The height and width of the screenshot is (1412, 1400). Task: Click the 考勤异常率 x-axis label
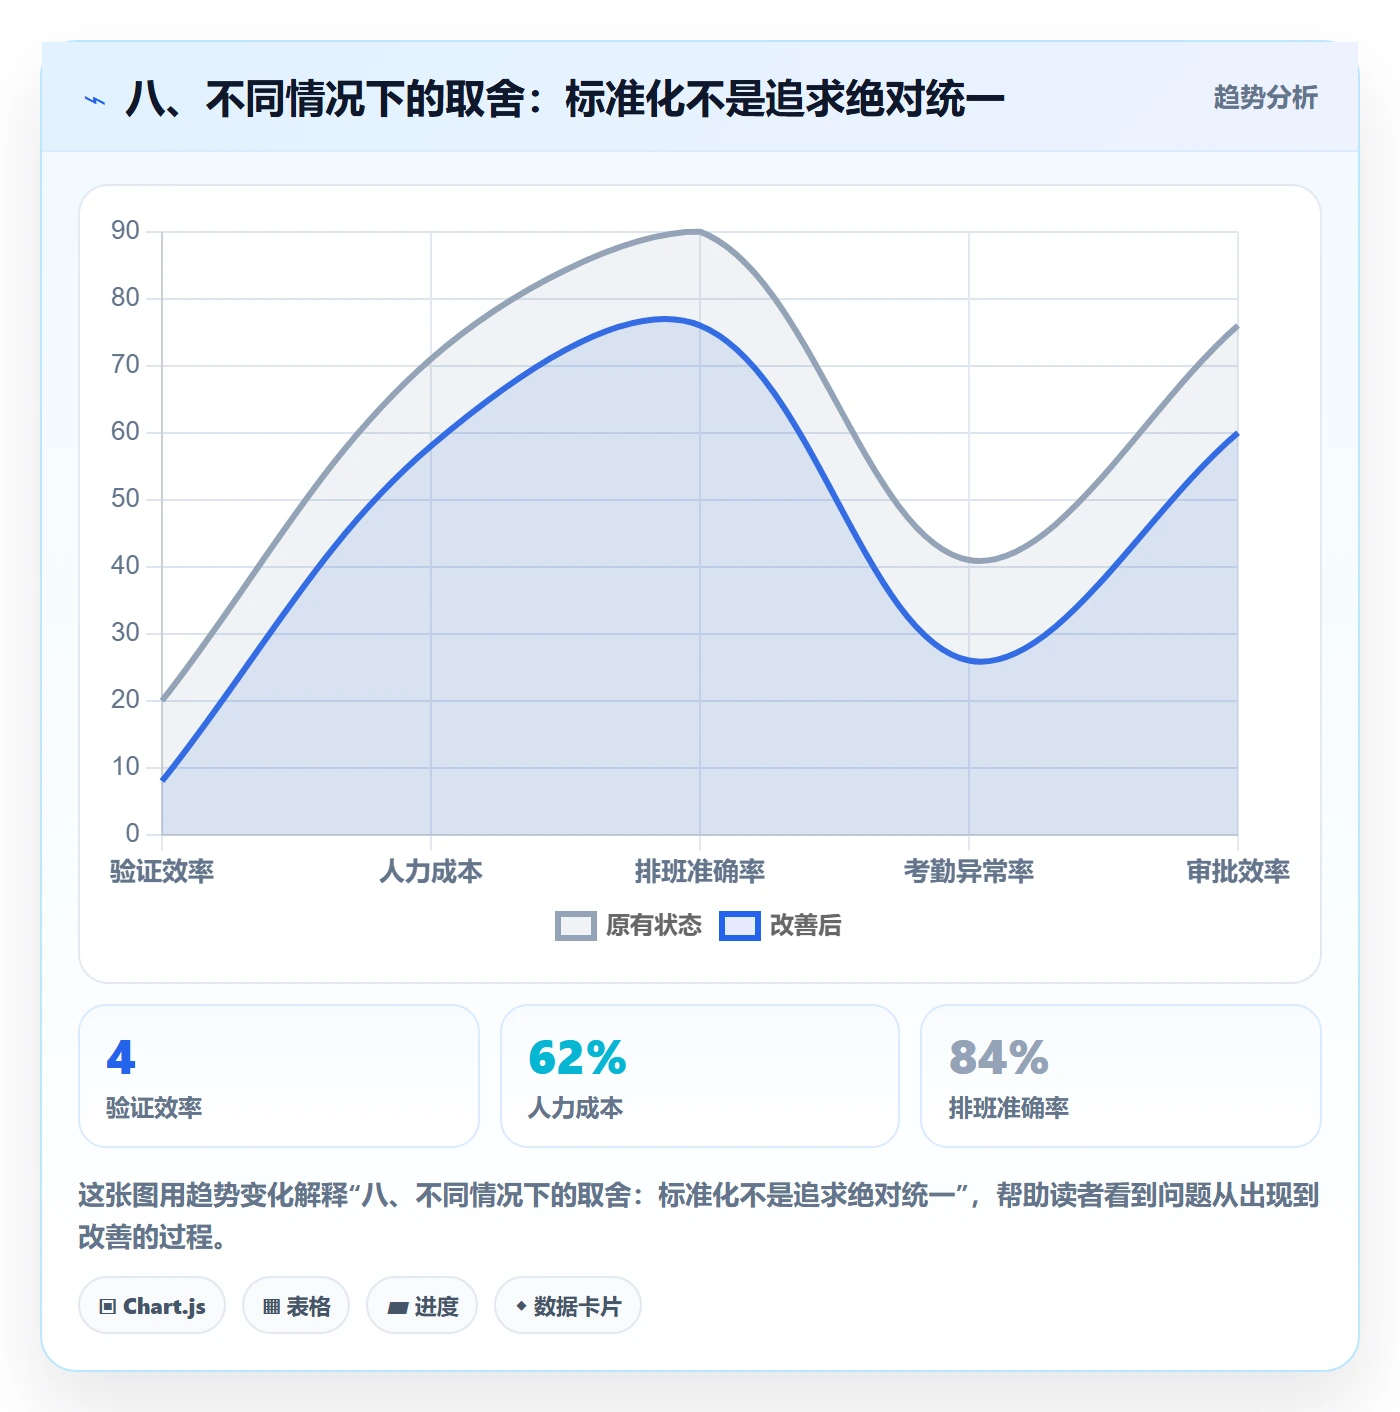[x=969, y=871]
